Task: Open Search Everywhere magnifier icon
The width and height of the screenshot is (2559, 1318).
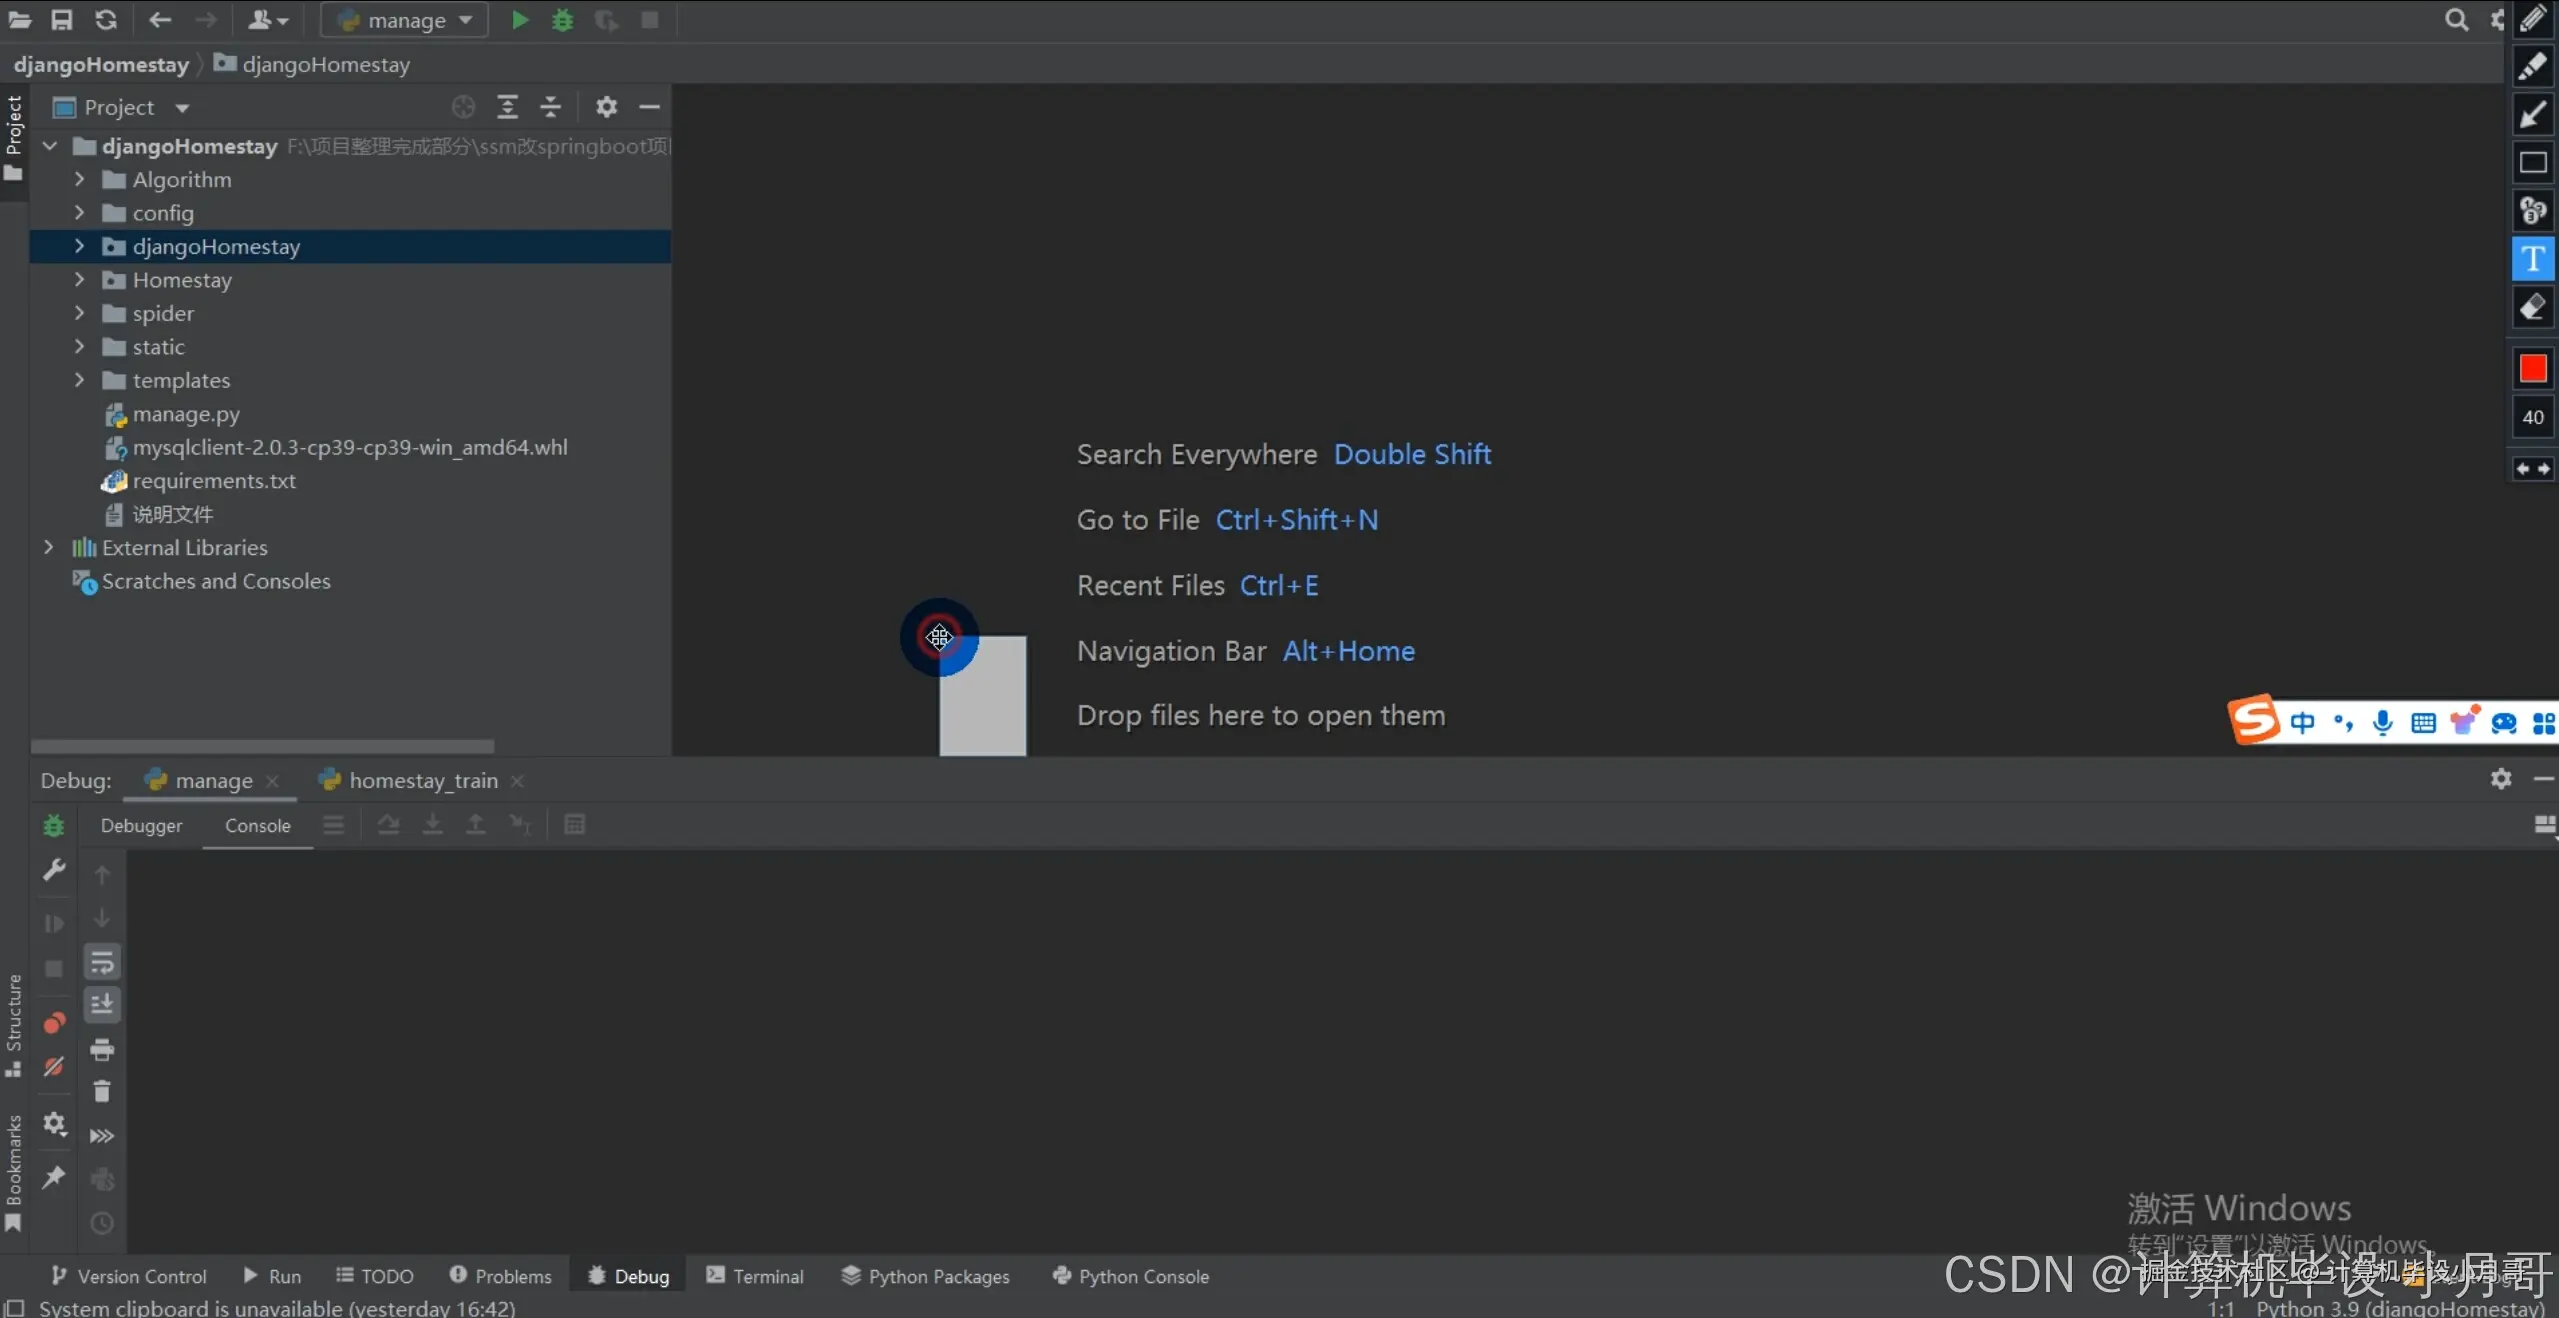Action: coord(2456,20)
